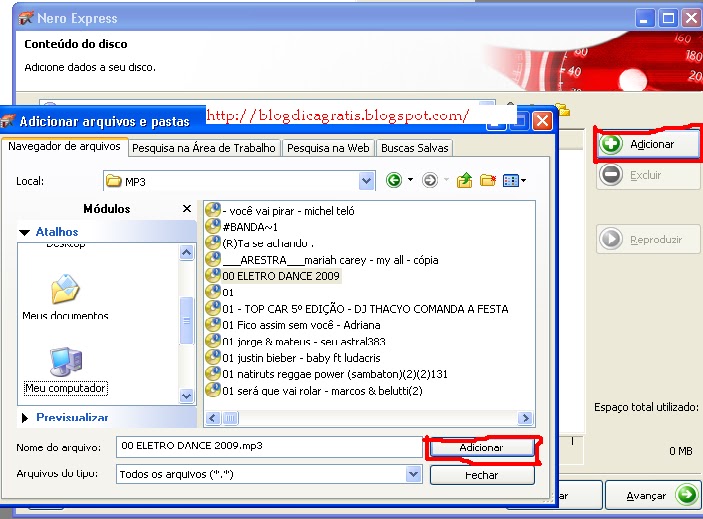Switch to Pesquisa na Área de Trabalho tab

click(204, 148)
